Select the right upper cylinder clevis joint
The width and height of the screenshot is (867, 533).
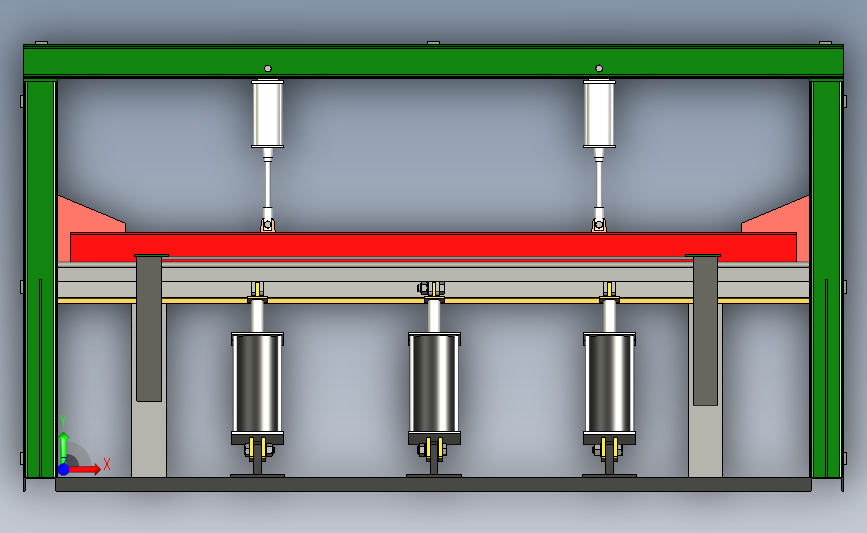[599, 223]
